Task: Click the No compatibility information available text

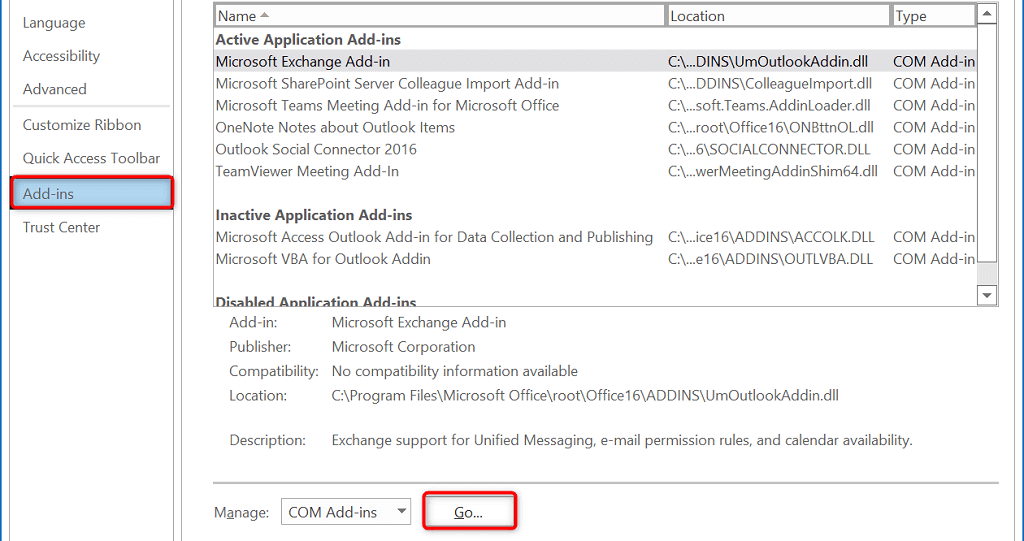Action: tap(455, 372)
